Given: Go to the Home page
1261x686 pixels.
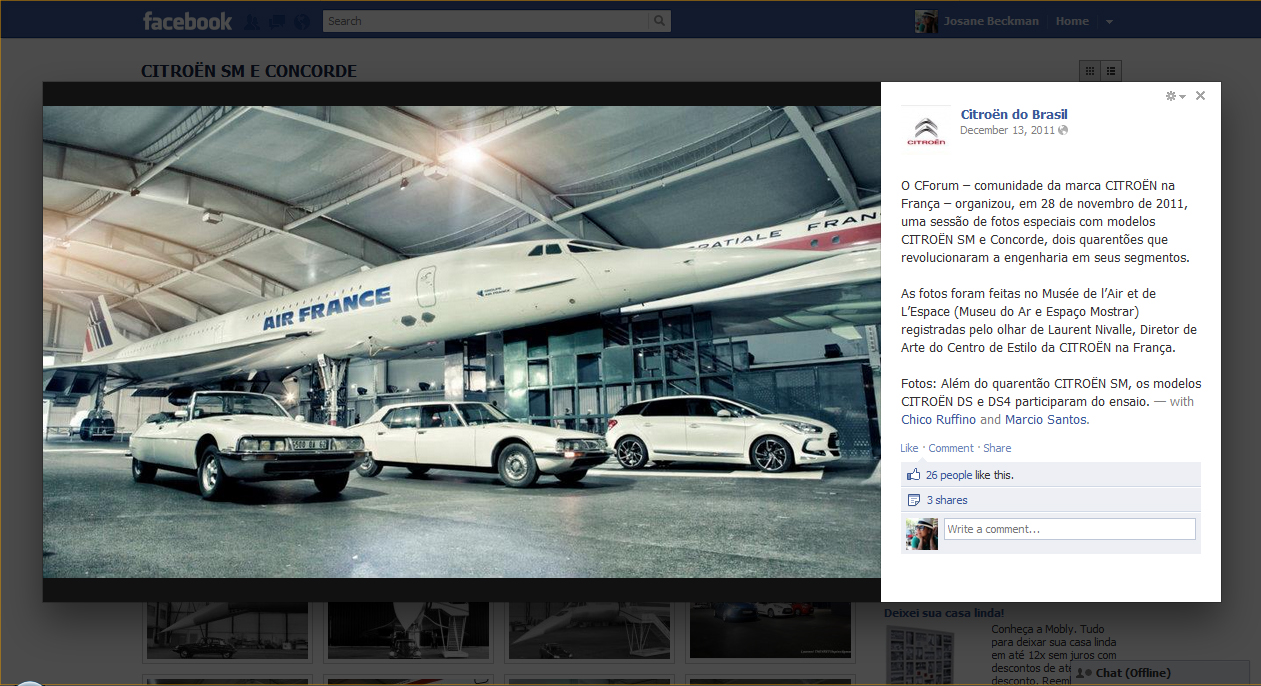Looking at the screenshot, I should pos(1072,21).
